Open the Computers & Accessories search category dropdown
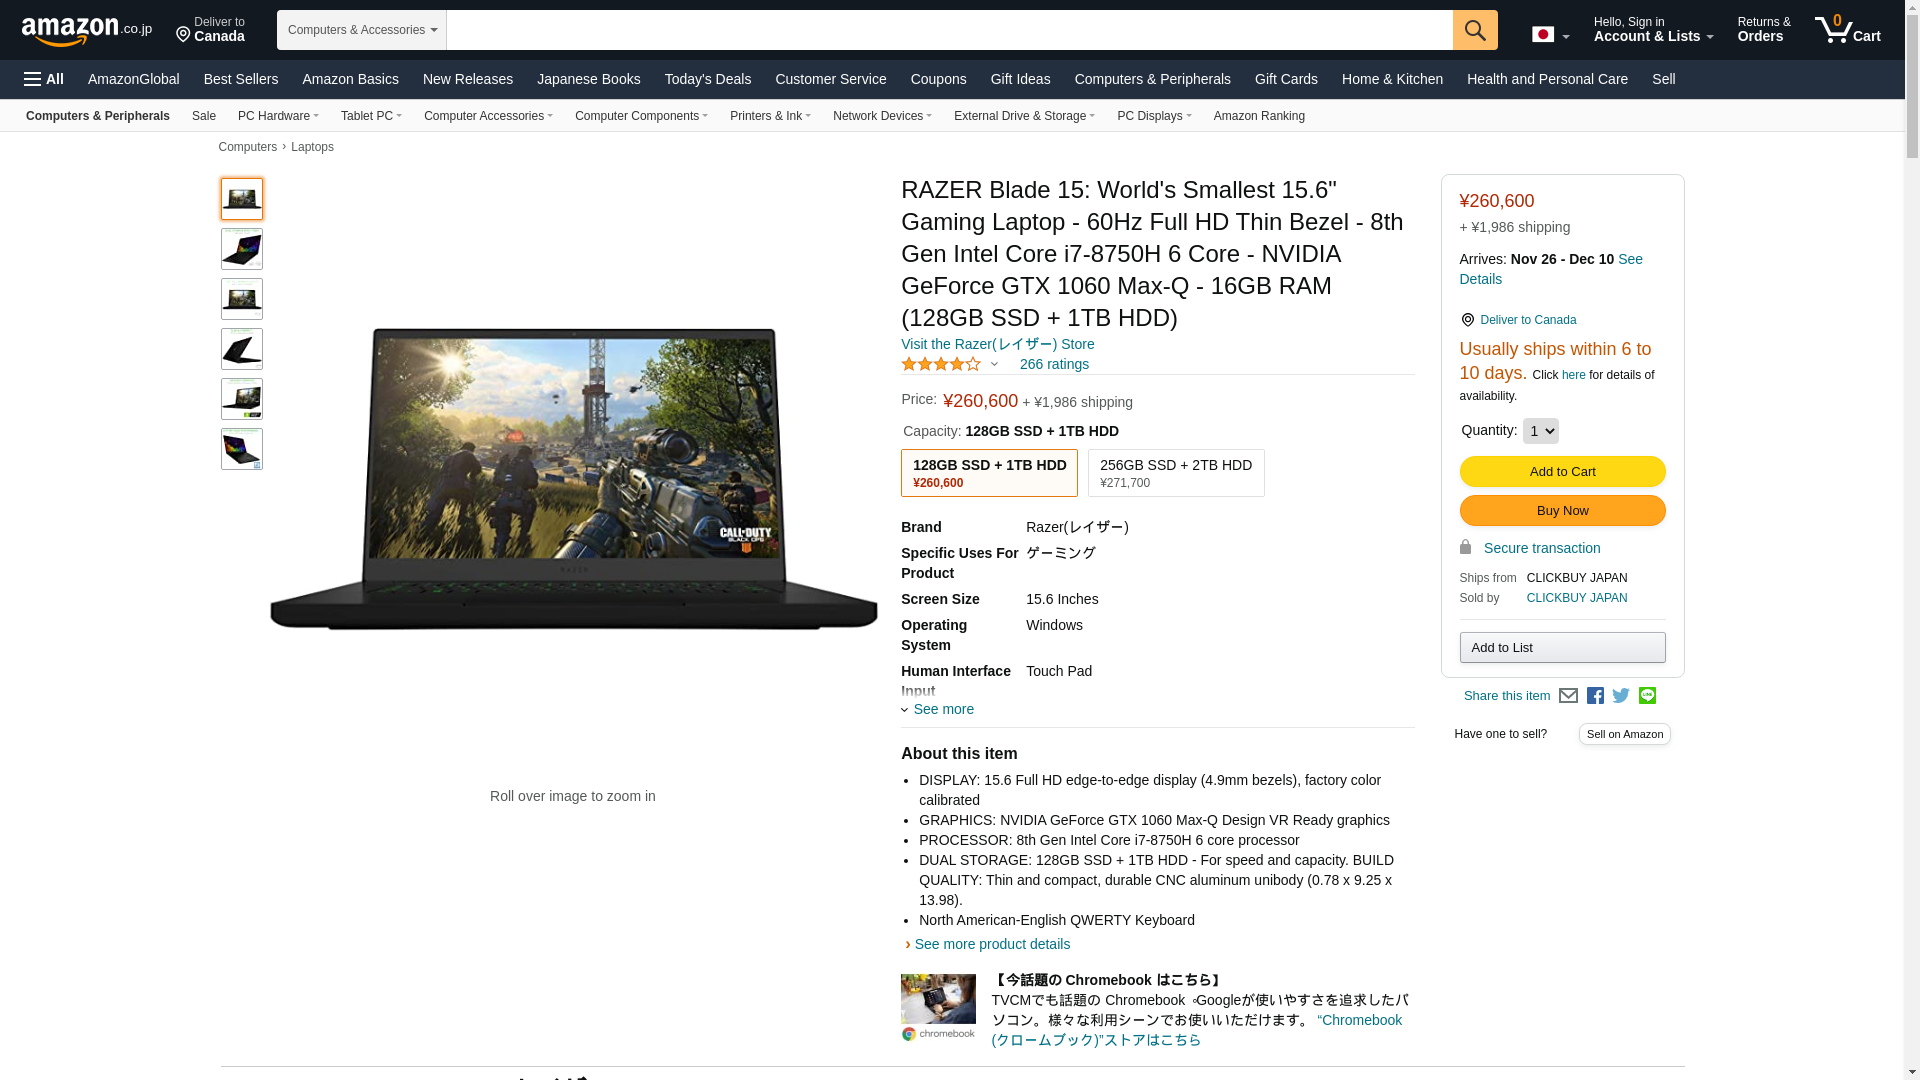This screenshot has height=1080, width=1920. point(362,30)
